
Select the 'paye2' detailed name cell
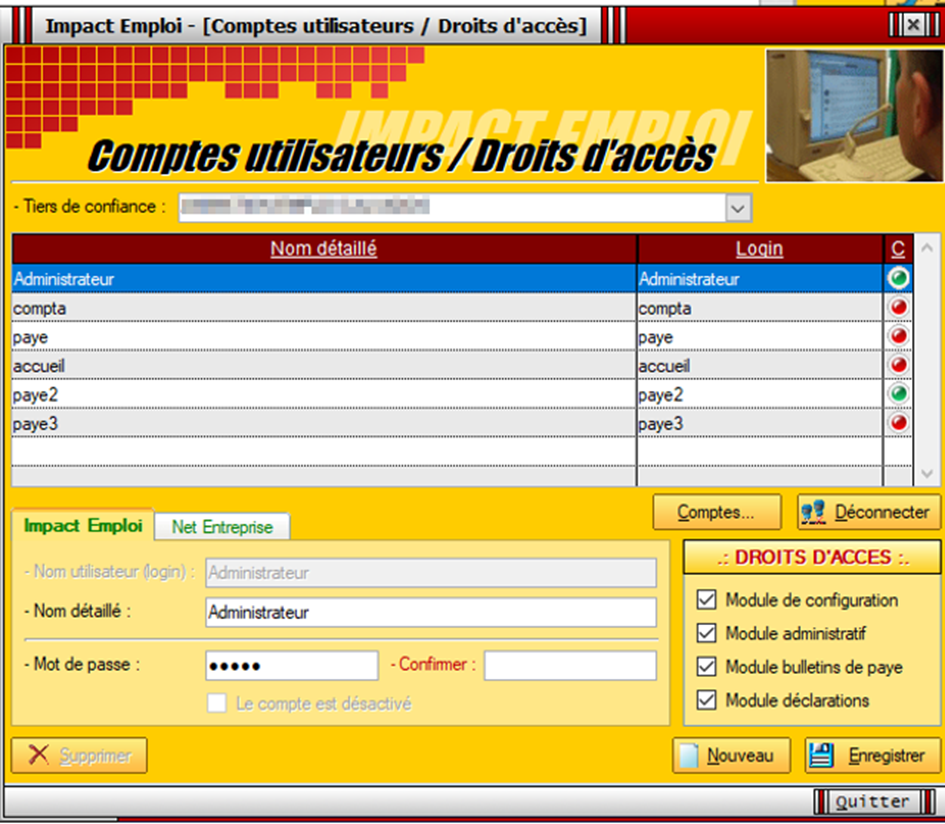tap(324, 395)
